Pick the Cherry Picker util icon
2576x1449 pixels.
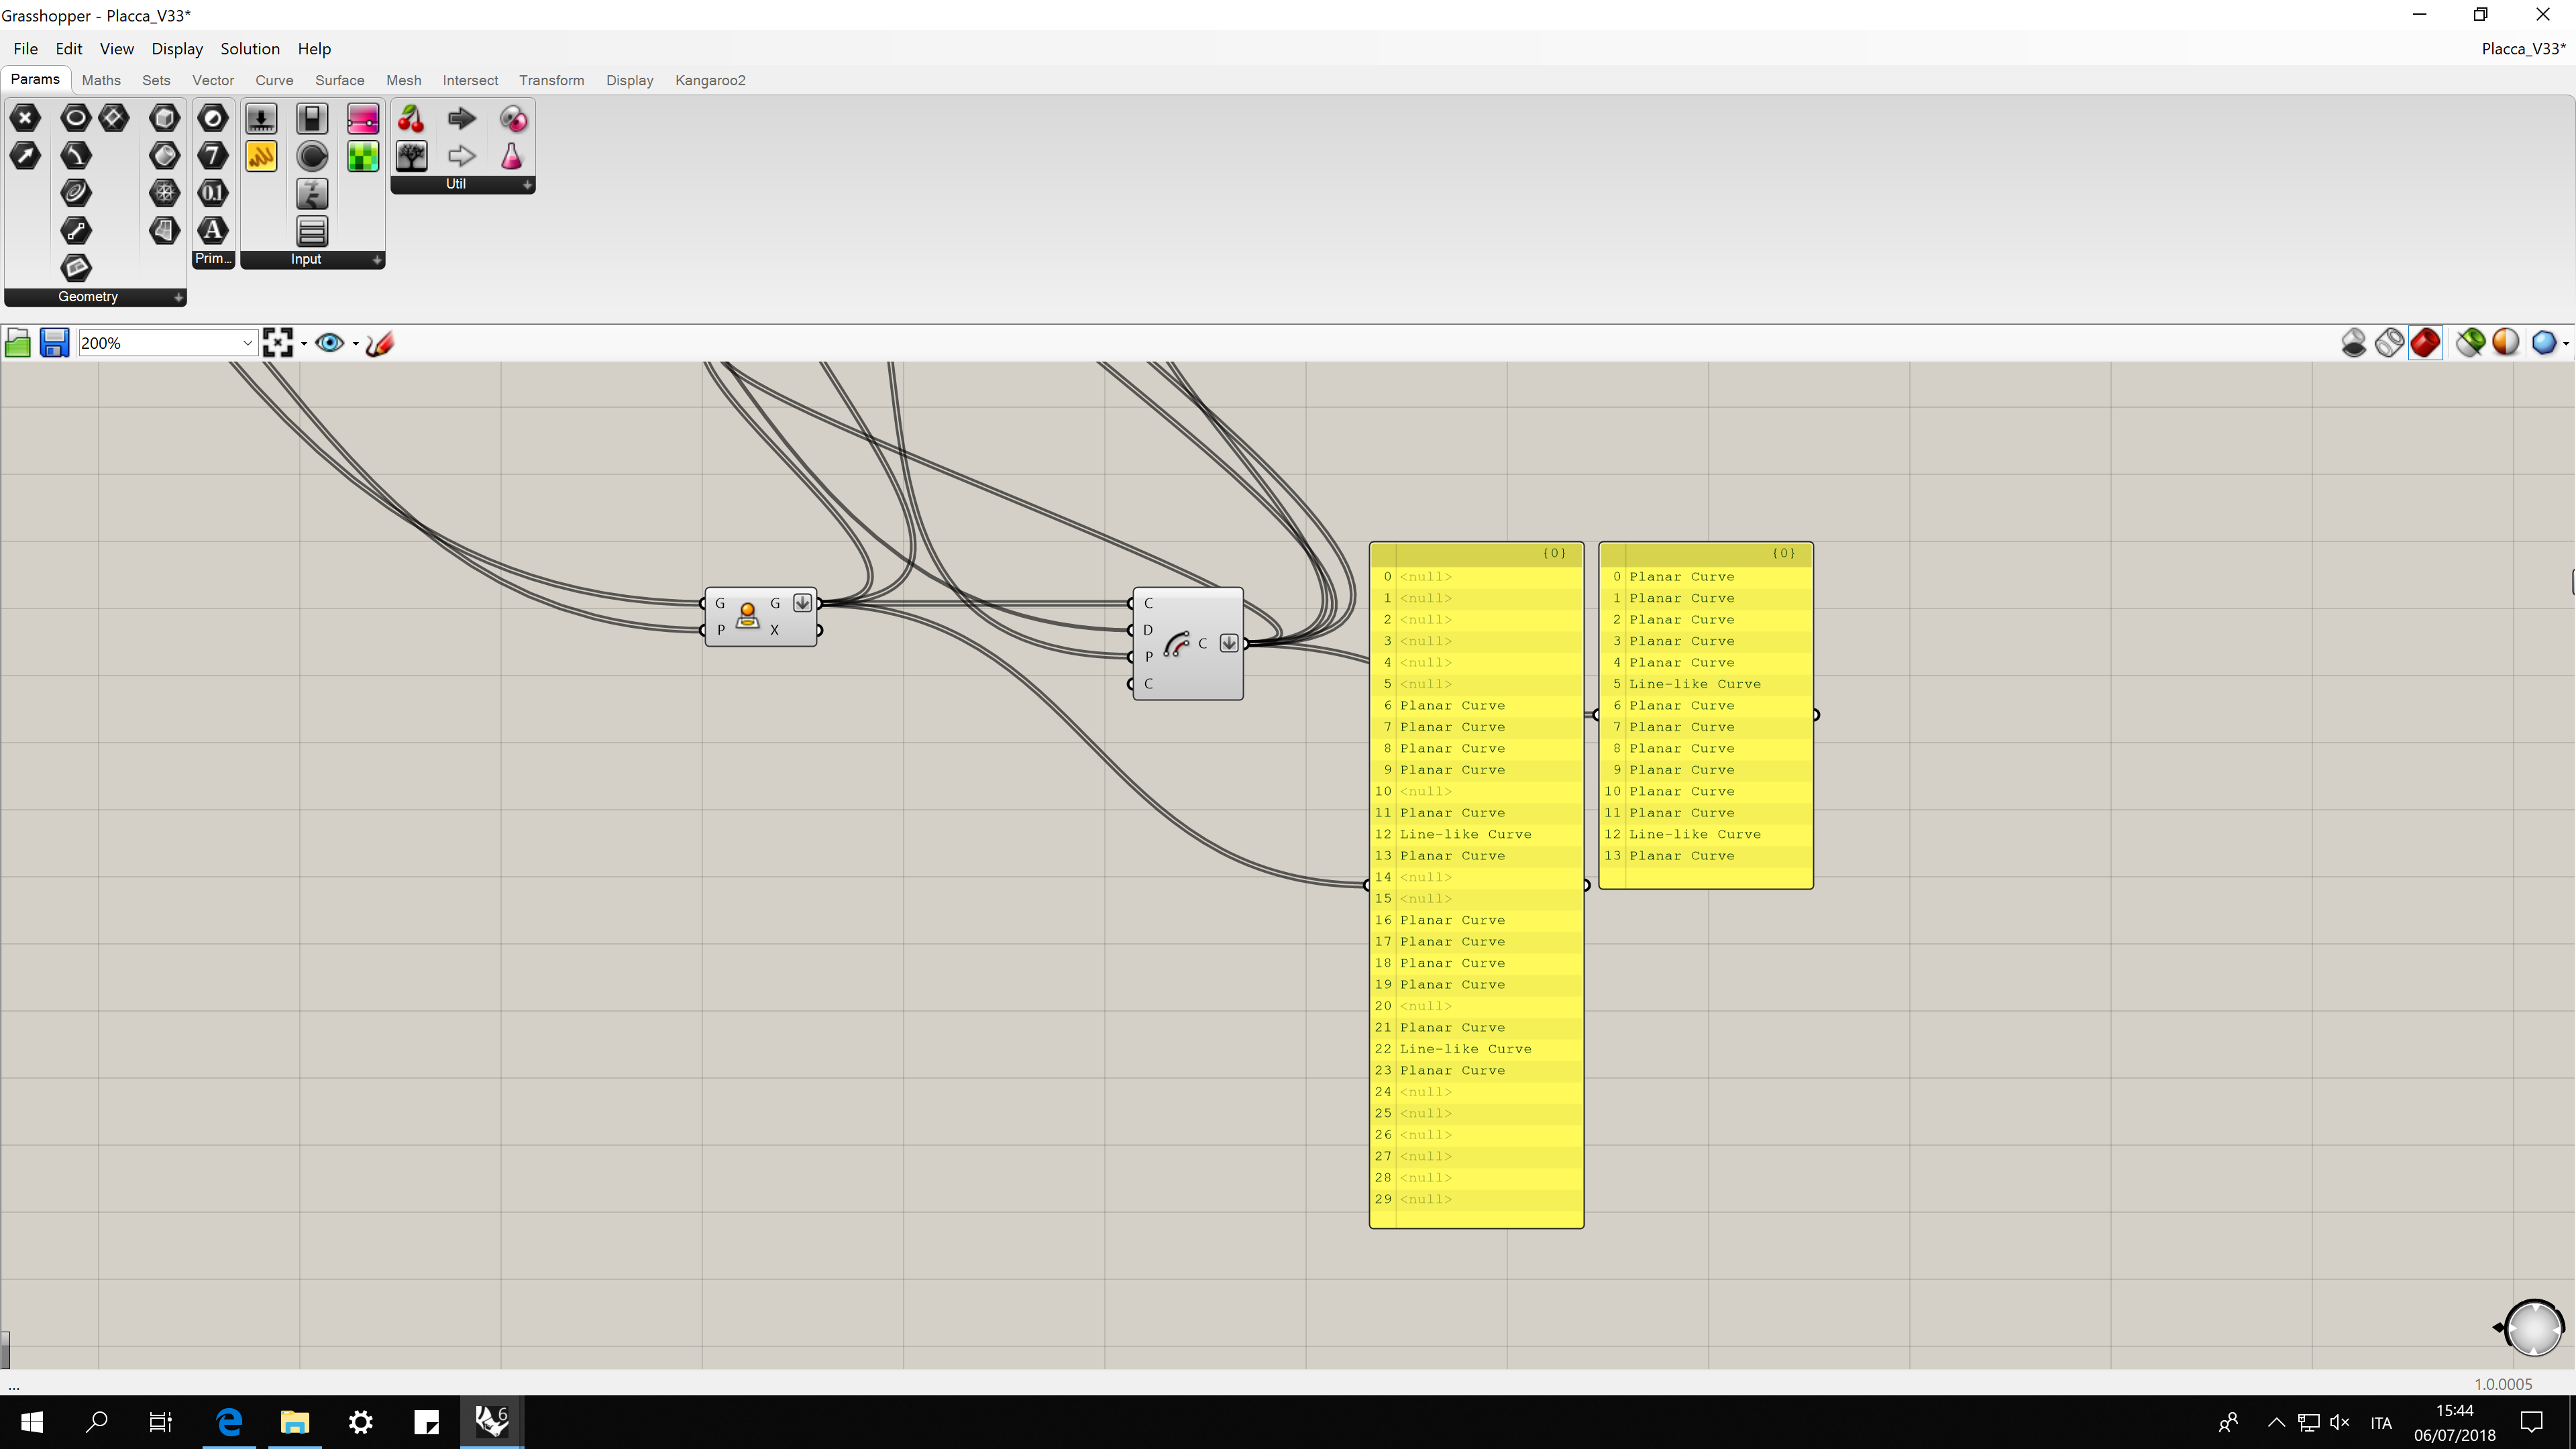click(411, 119)
